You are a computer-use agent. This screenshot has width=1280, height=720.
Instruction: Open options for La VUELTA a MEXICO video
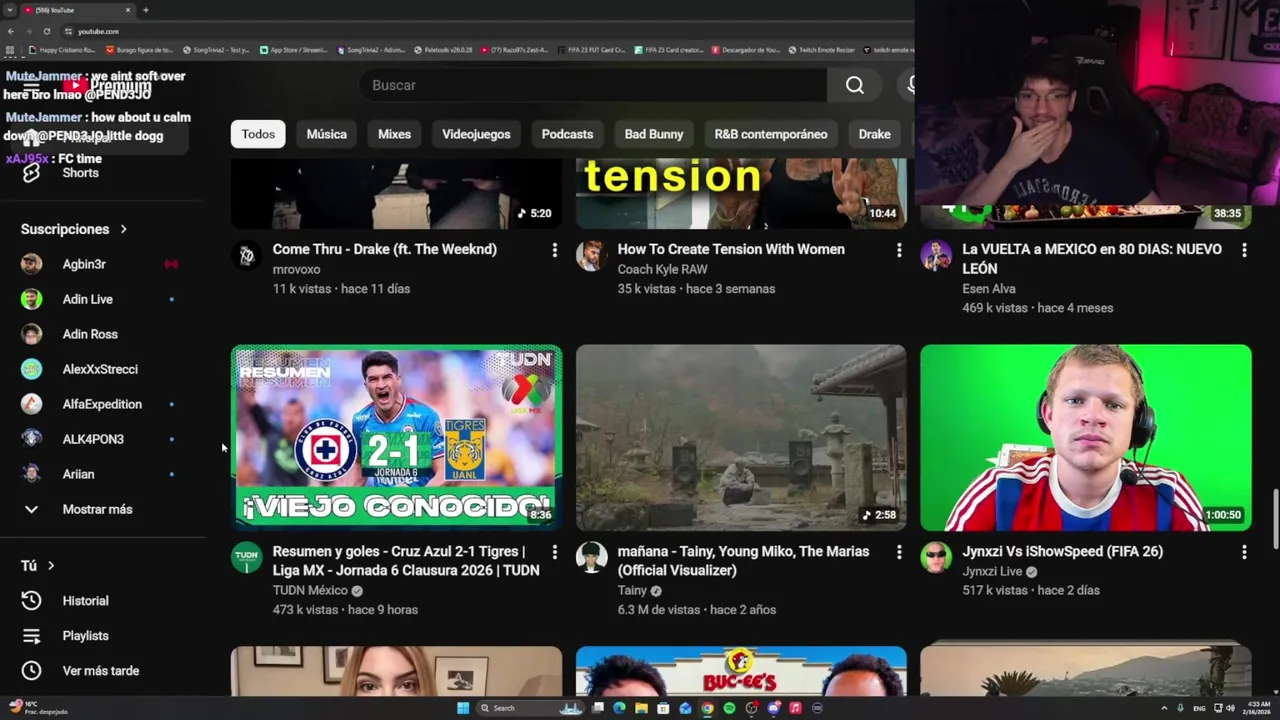[x=1244, y=250]
